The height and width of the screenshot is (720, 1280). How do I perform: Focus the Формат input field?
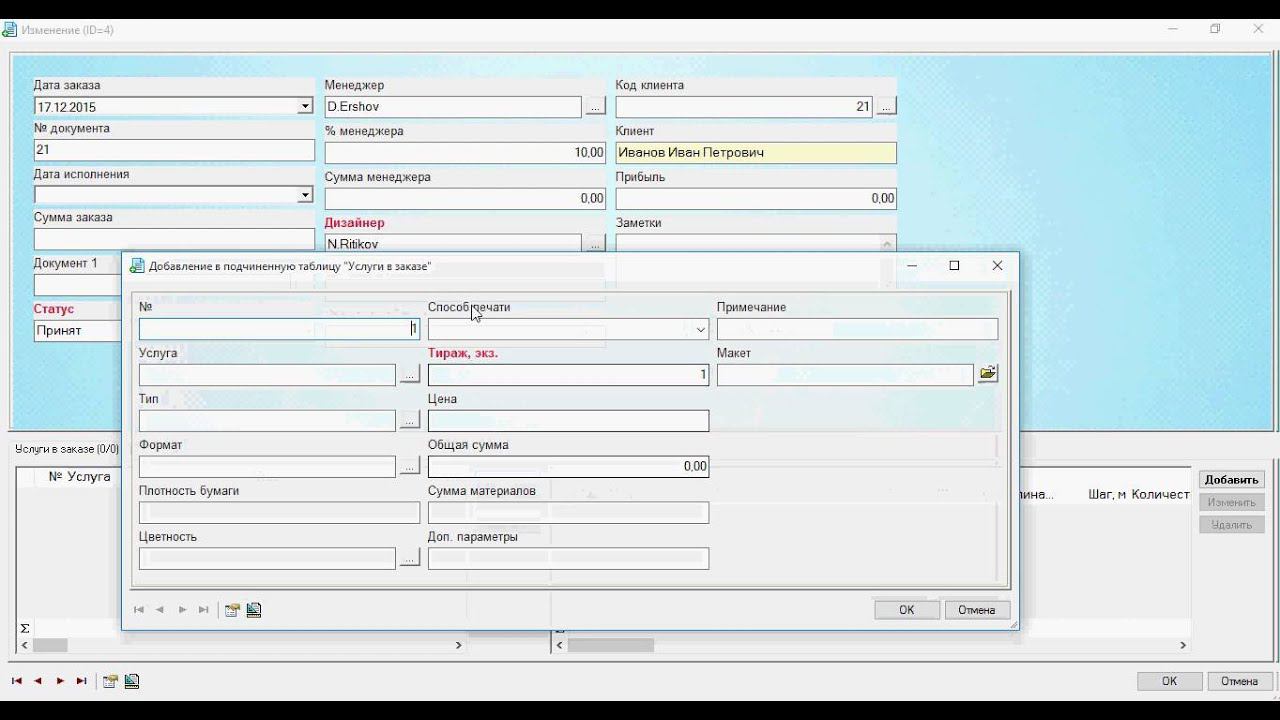(267, 467)
